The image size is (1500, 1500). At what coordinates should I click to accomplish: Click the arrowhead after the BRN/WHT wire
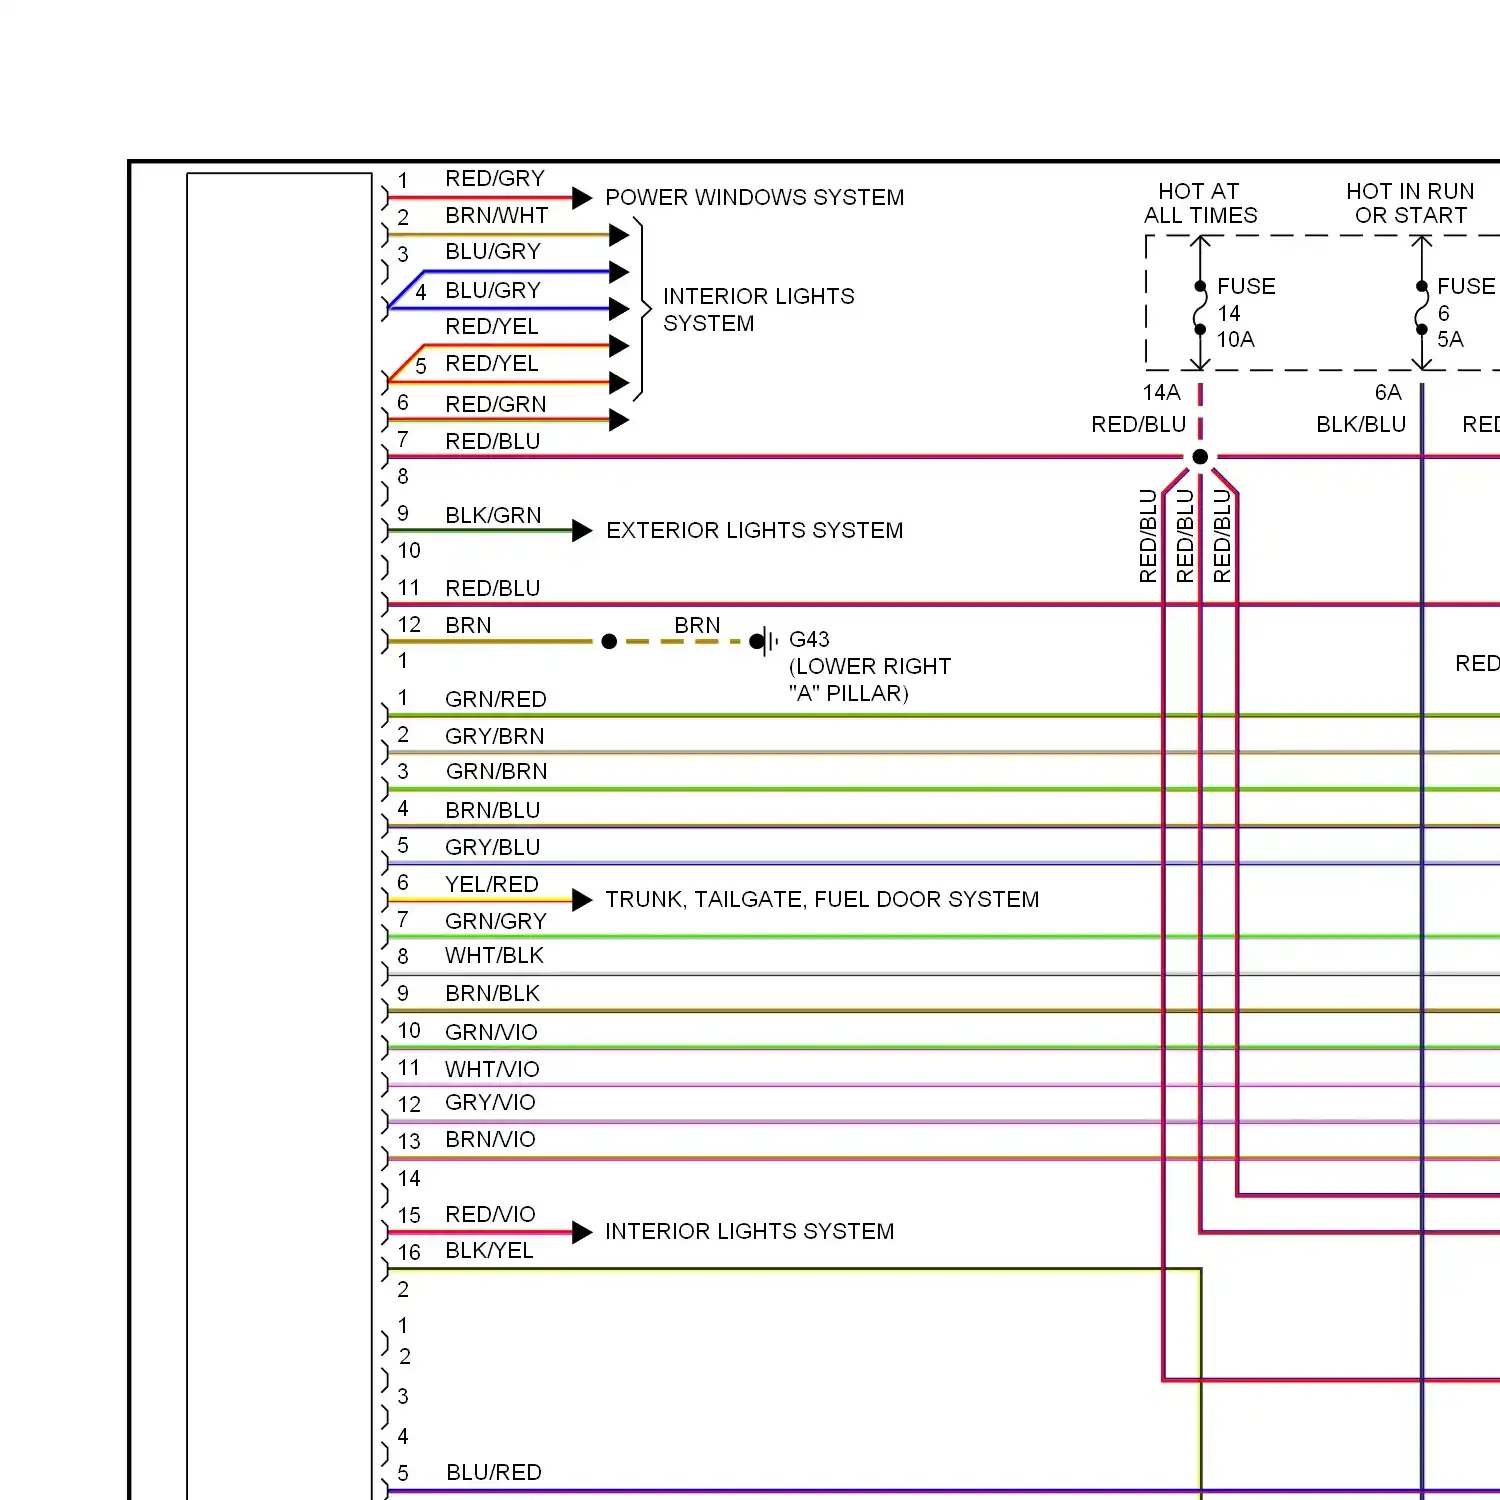[619, 235]
